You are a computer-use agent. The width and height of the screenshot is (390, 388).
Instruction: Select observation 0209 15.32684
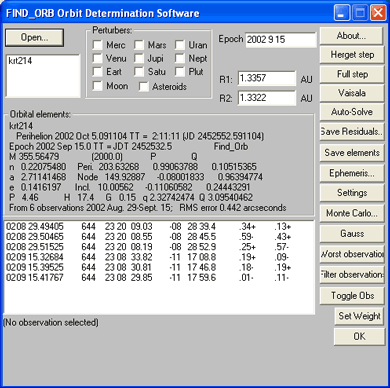tap(159, 257)
